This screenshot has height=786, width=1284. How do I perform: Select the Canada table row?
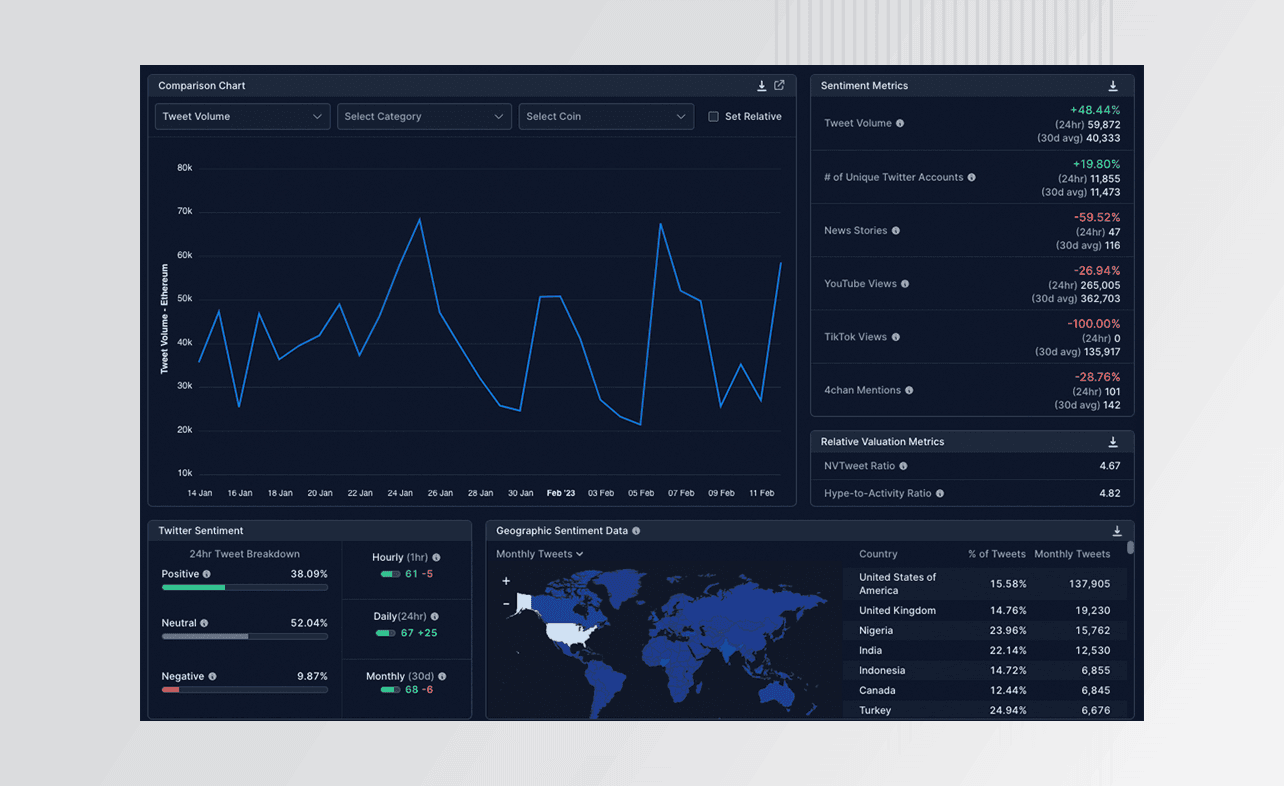(x=985, y=691)
